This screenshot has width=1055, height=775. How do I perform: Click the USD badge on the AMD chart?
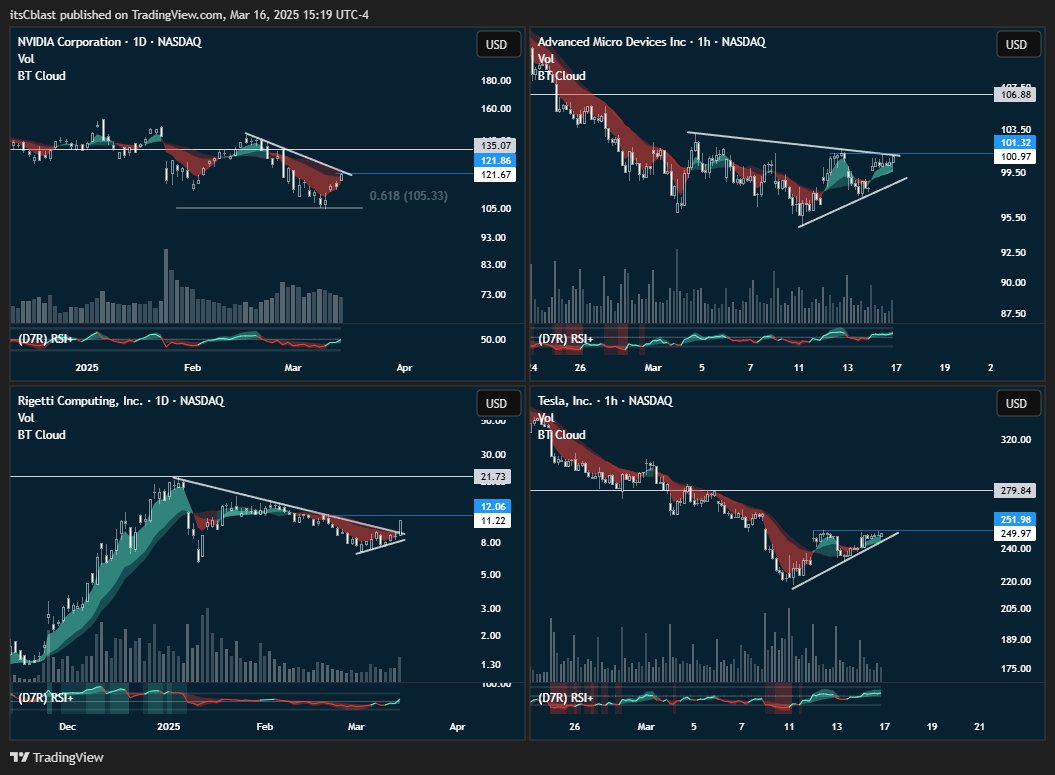[x=1017, y=44]
